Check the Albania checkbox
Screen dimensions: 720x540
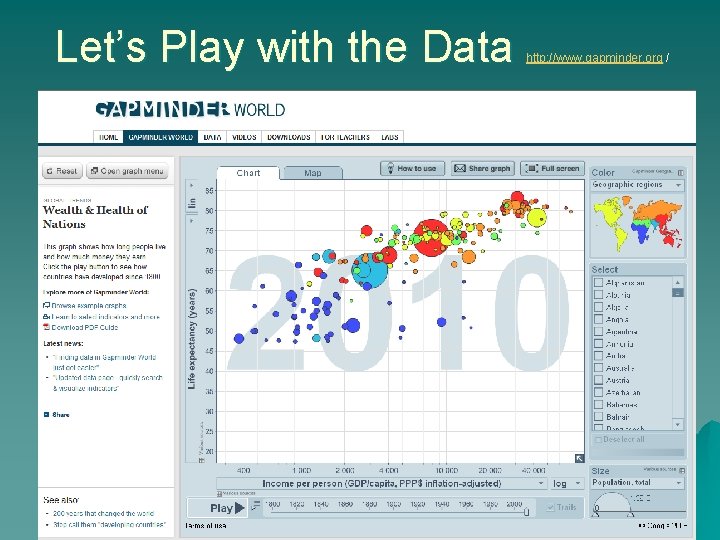point(598,295)
